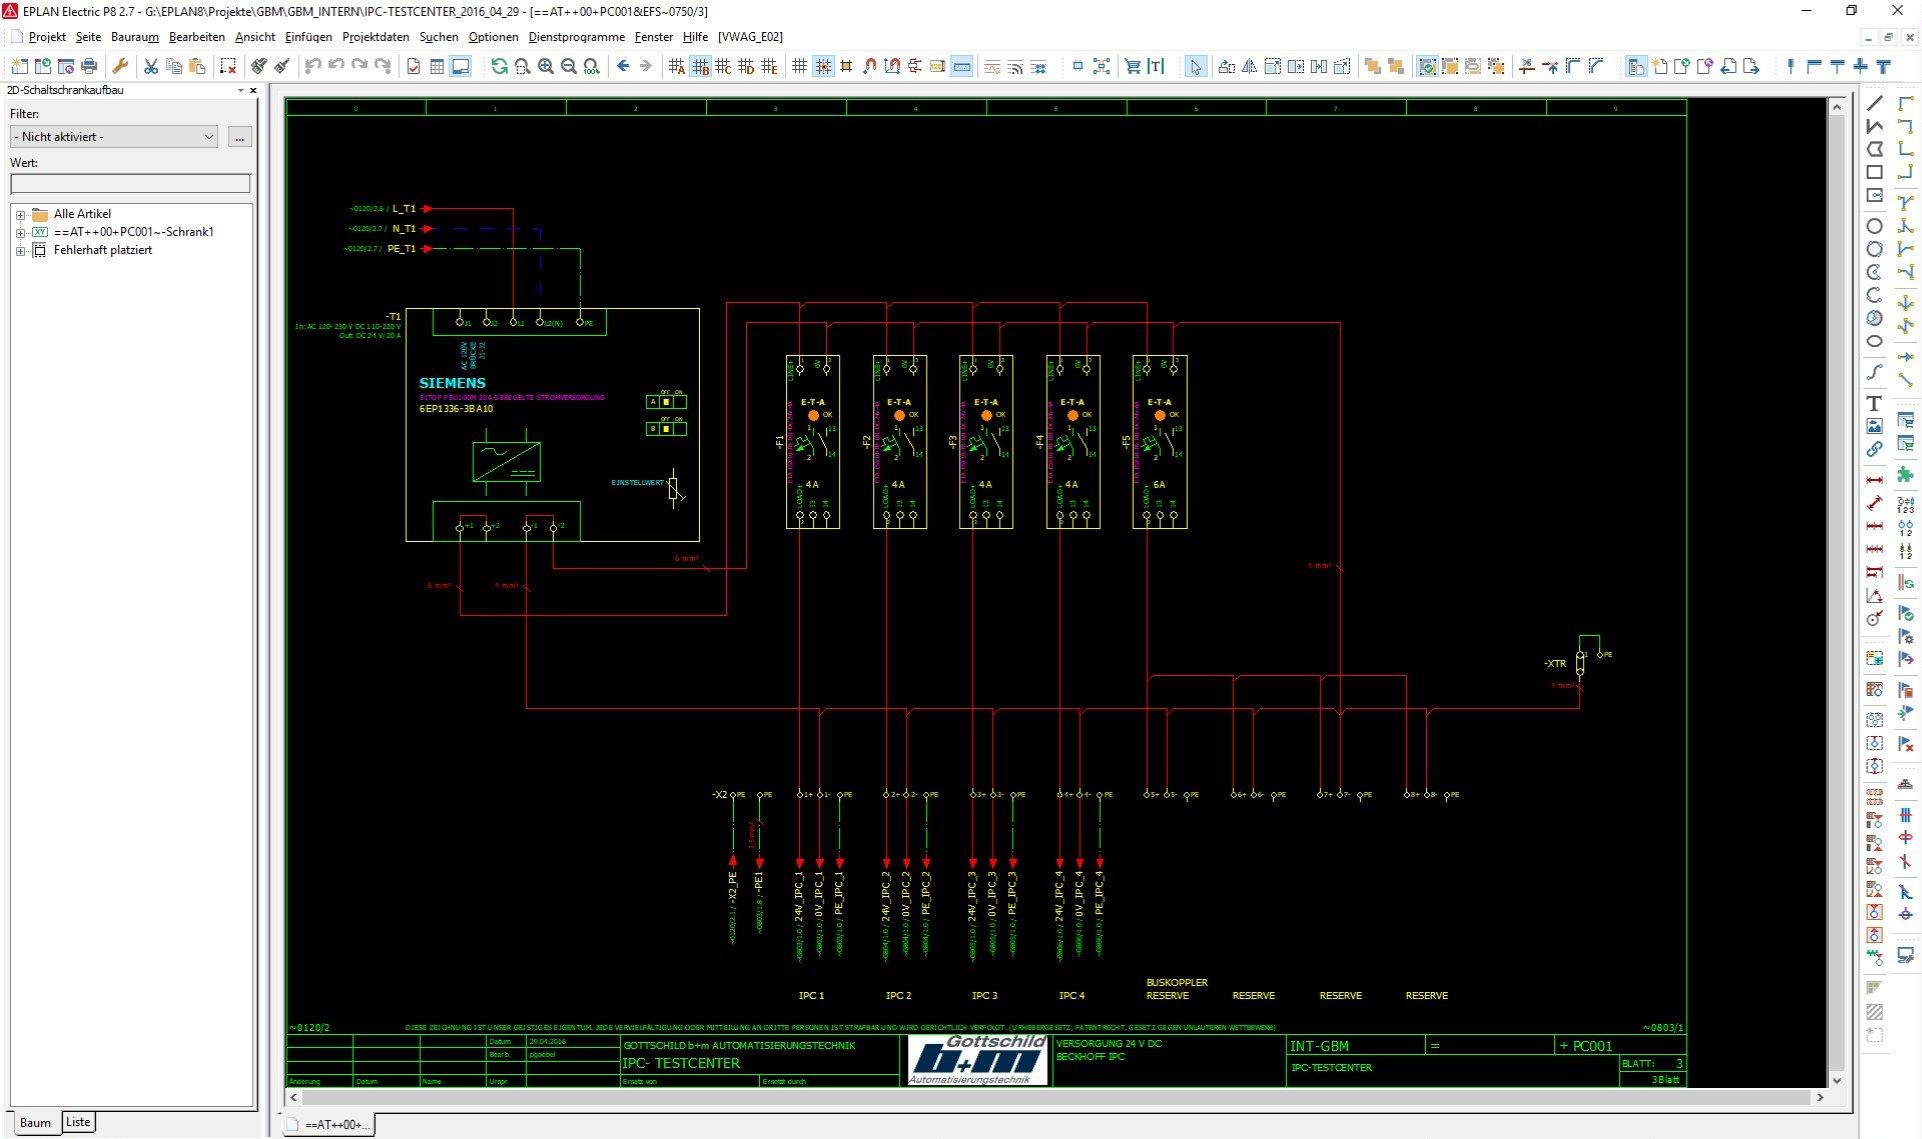The height and width of the screenshot is (1139, 1922).
Task: Click the vertical scrollbar down arrow
Action: [1837, 1081]
